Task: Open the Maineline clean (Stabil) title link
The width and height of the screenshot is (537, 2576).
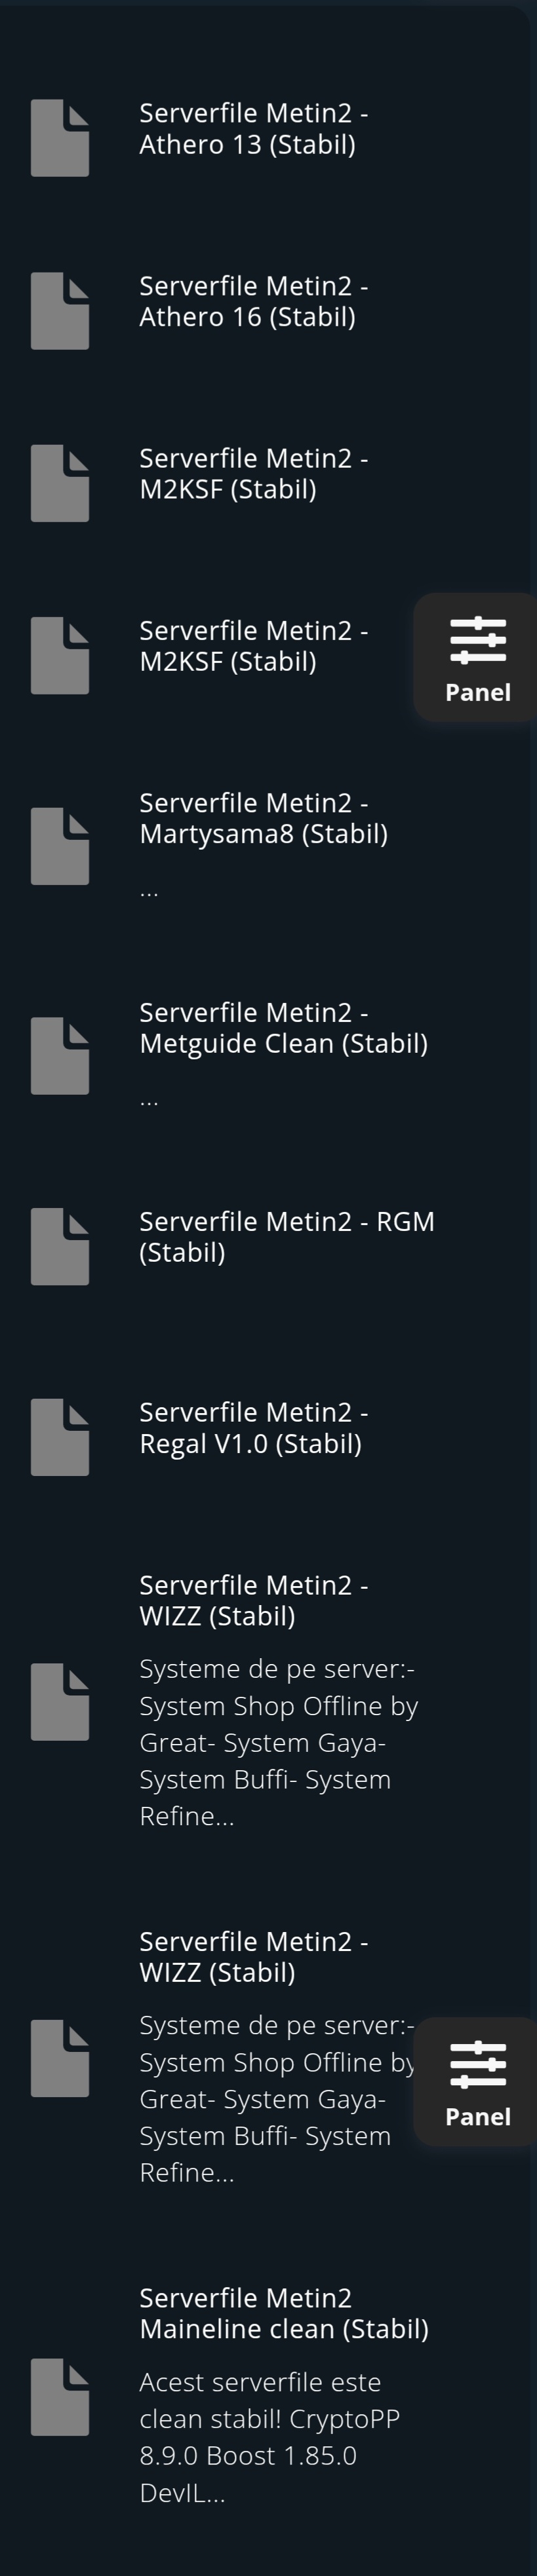Action: (283, 2313)
